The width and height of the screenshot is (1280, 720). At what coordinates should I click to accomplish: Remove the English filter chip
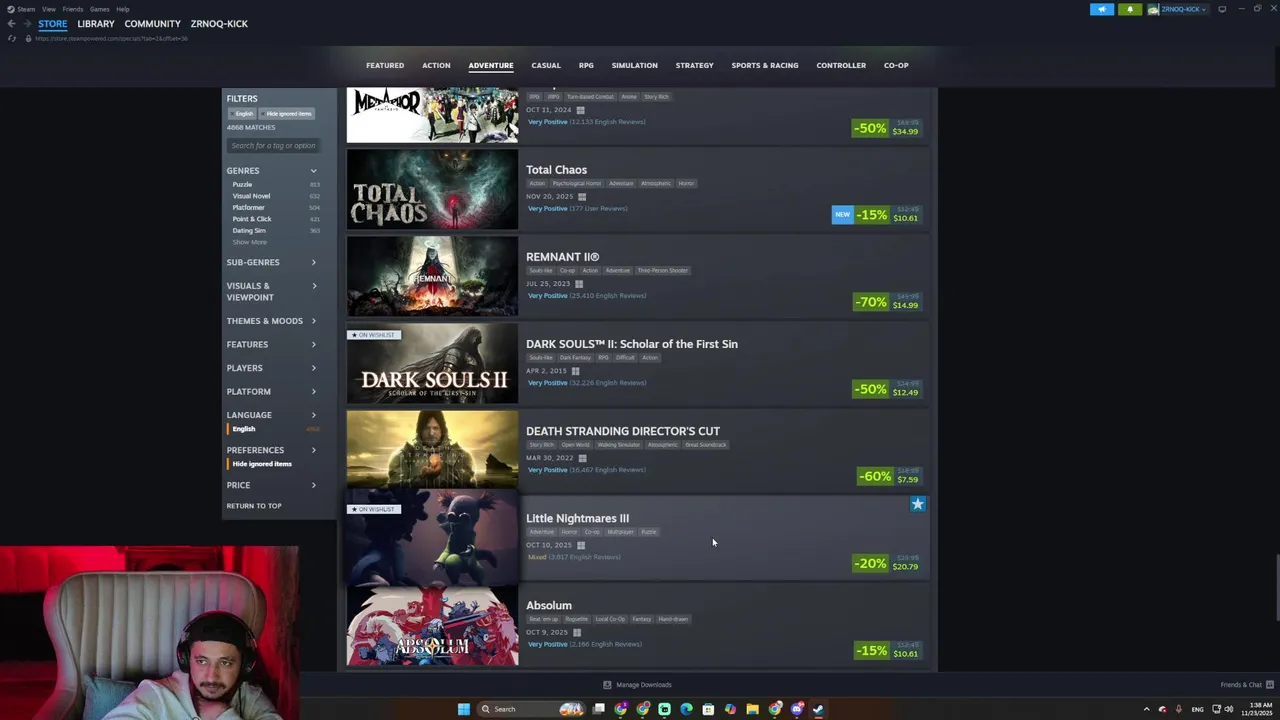(242, 114)
